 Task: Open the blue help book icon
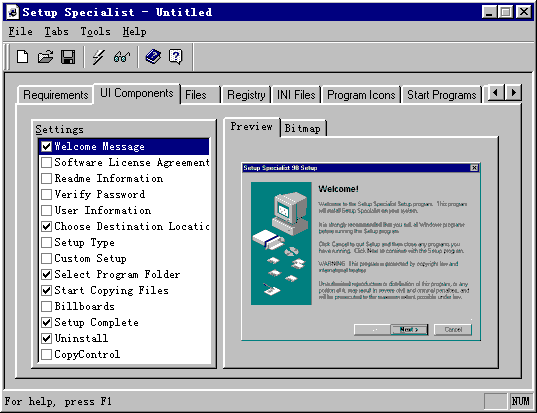click(153, 57)
